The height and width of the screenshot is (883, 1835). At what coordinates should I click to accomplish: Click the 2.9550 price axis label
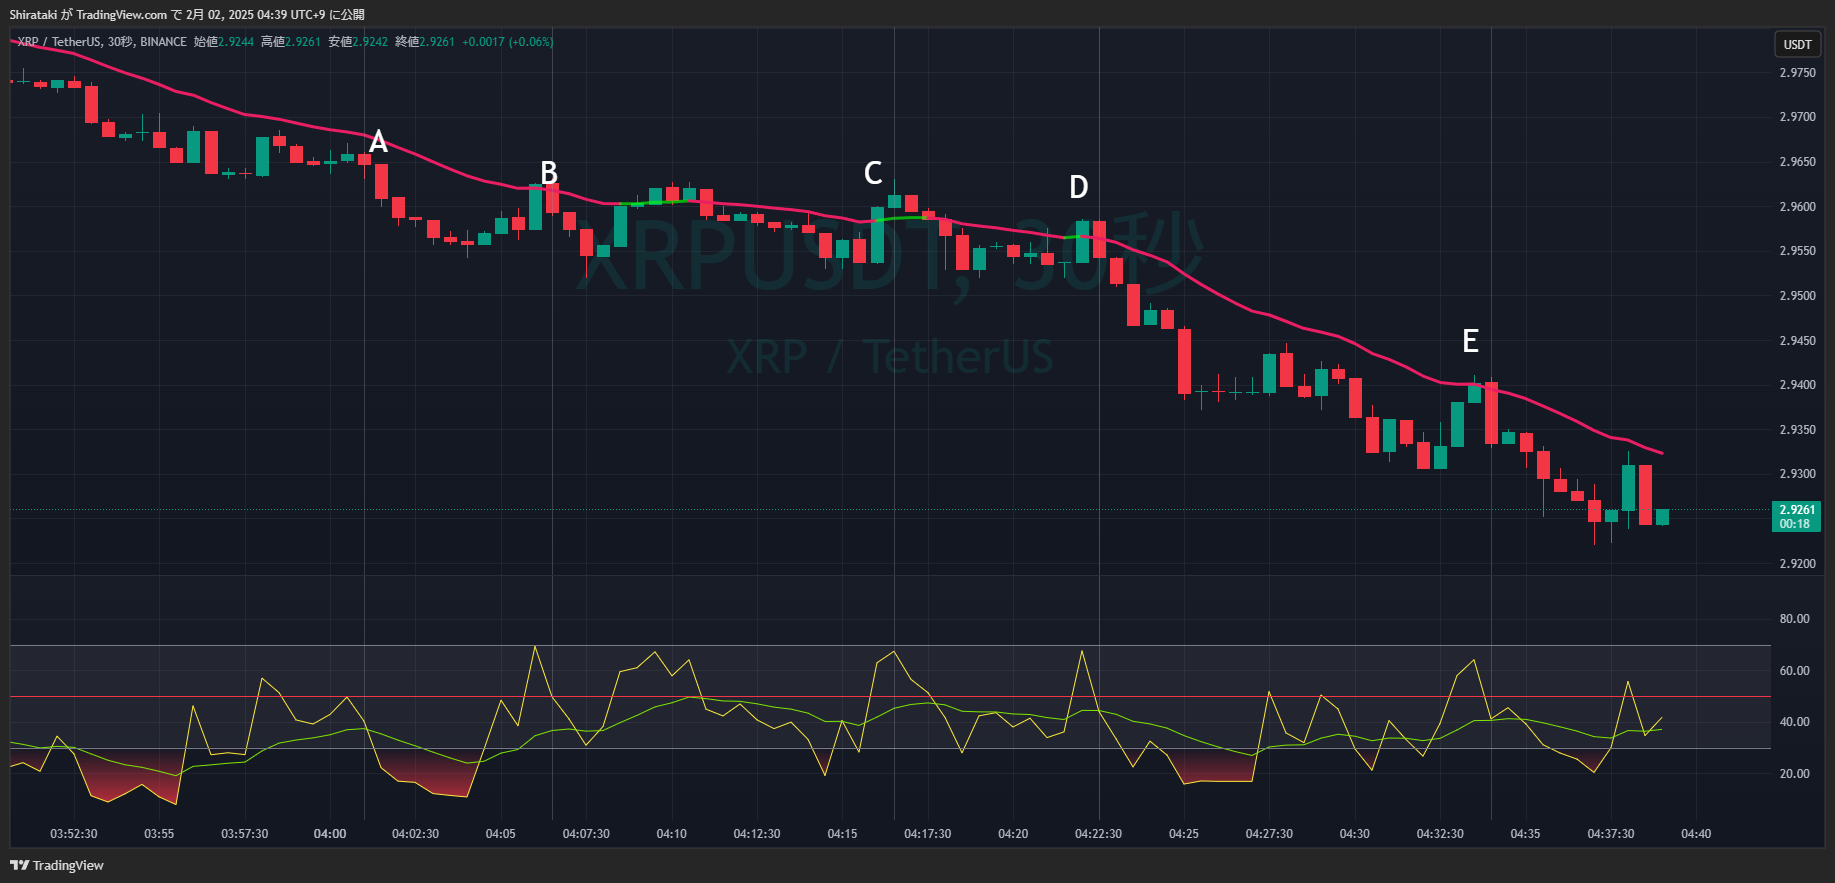point(1797,251)
